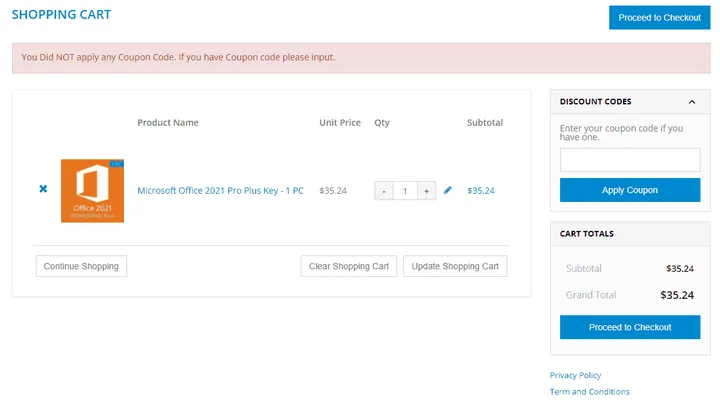Click the pencil edit icon beside quantity
The height and width of the screenshot is (402, 720).
tap(447, 190)
